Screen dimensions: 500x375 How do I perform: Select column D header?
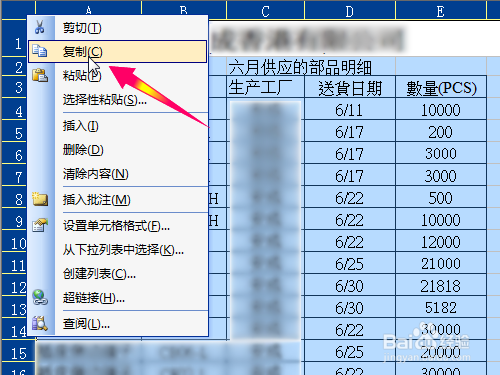pos(350,11)
